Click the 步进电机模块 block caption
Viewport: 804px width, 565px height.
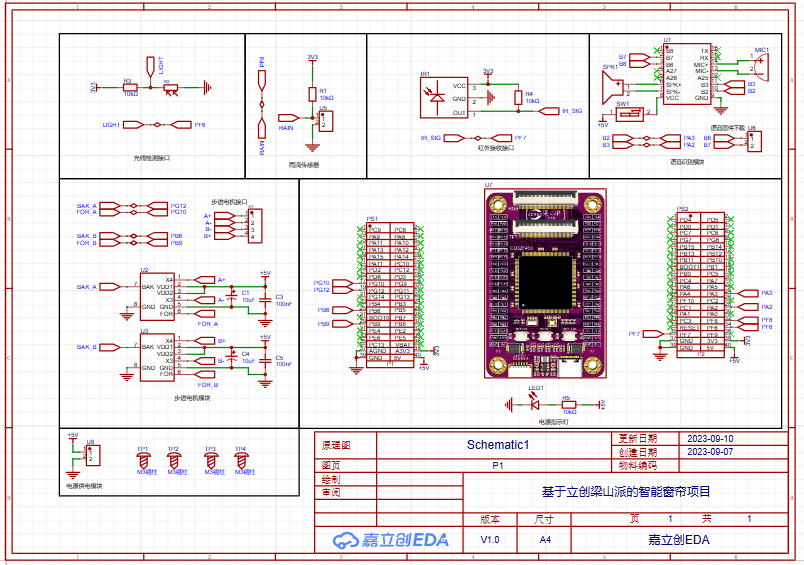point(192,398)
